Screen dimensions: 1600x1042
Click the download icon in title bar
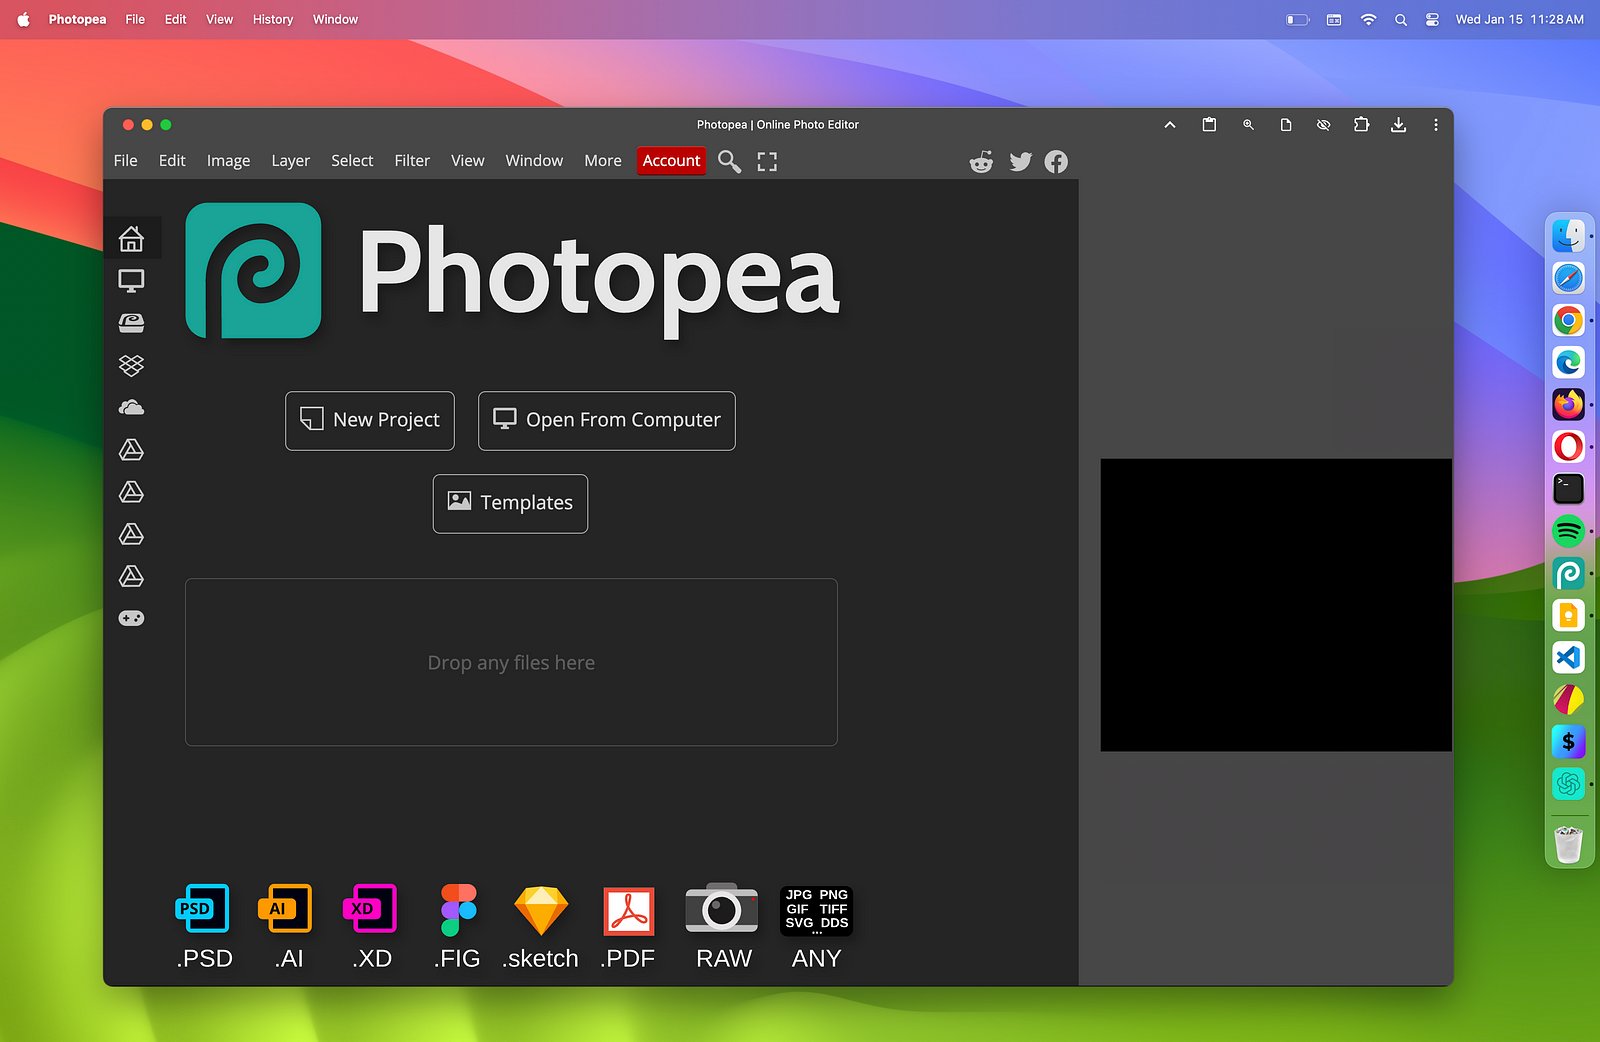coord(1398,125)
